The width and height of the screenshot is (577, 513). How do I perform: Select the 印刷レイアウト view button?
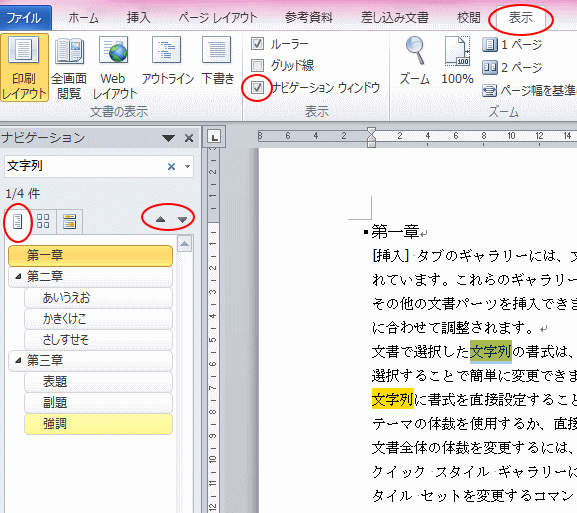(24, 68)
